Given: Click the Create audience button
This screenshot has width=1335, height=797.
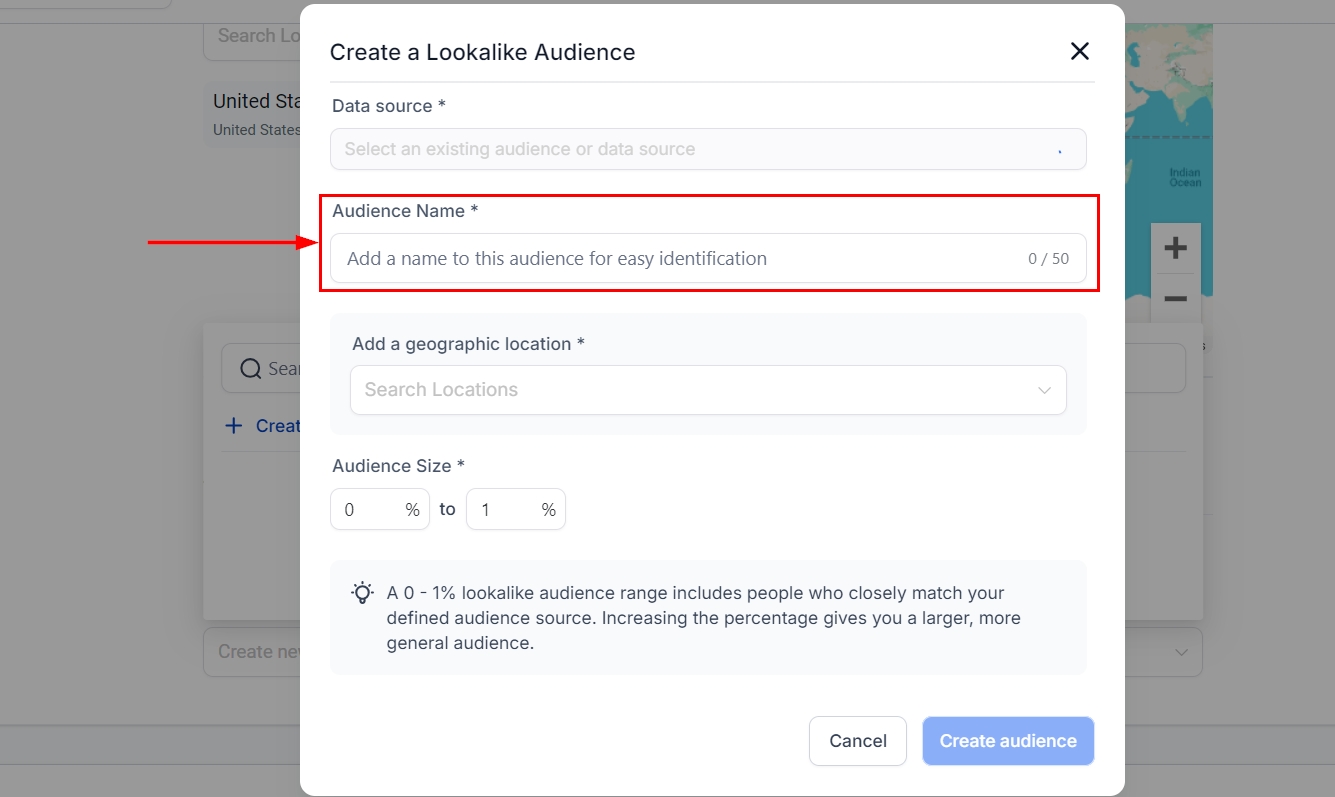Looking at the screenshot, I should pos(1007,741).
